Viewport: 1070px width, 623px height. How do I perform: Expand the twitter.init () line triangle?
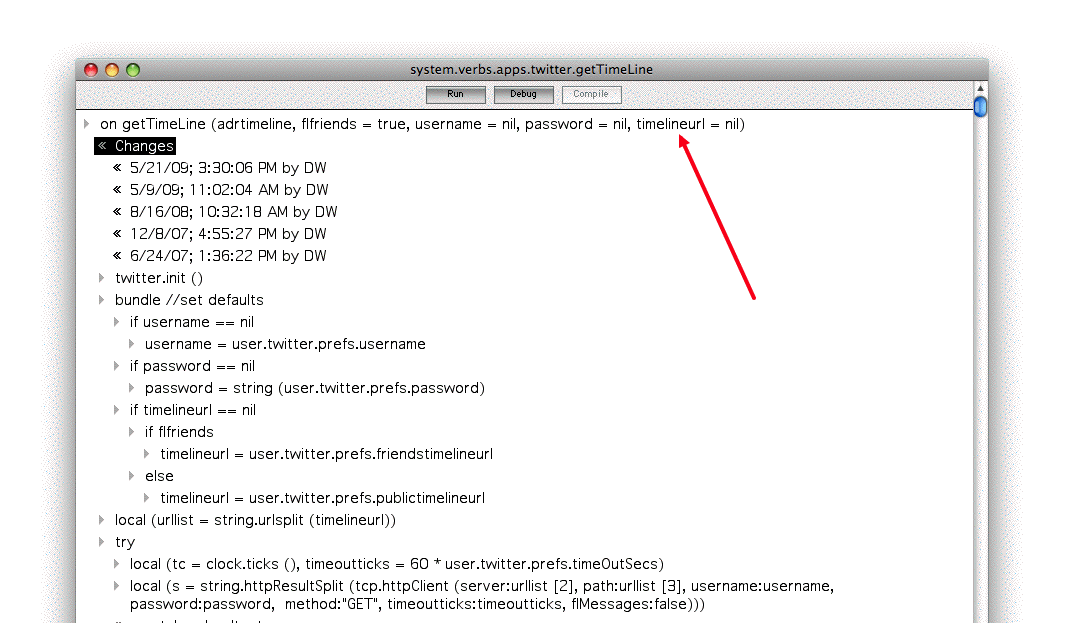[102, 278]
